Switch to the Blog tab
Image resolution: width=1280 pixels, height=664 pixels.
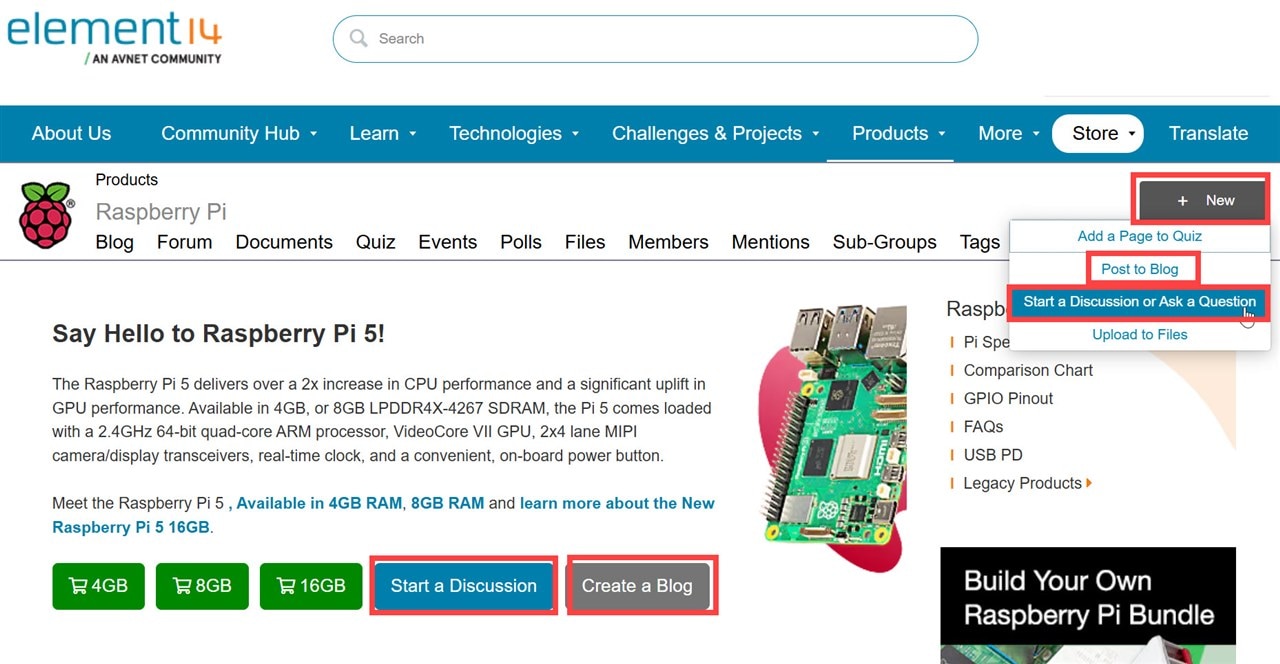point(114,242)
